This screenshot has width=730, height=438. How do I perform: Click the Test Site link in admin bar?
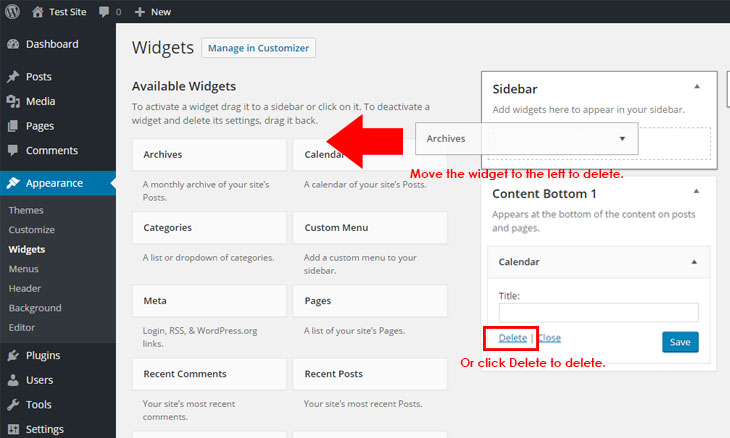pos(68,12)
